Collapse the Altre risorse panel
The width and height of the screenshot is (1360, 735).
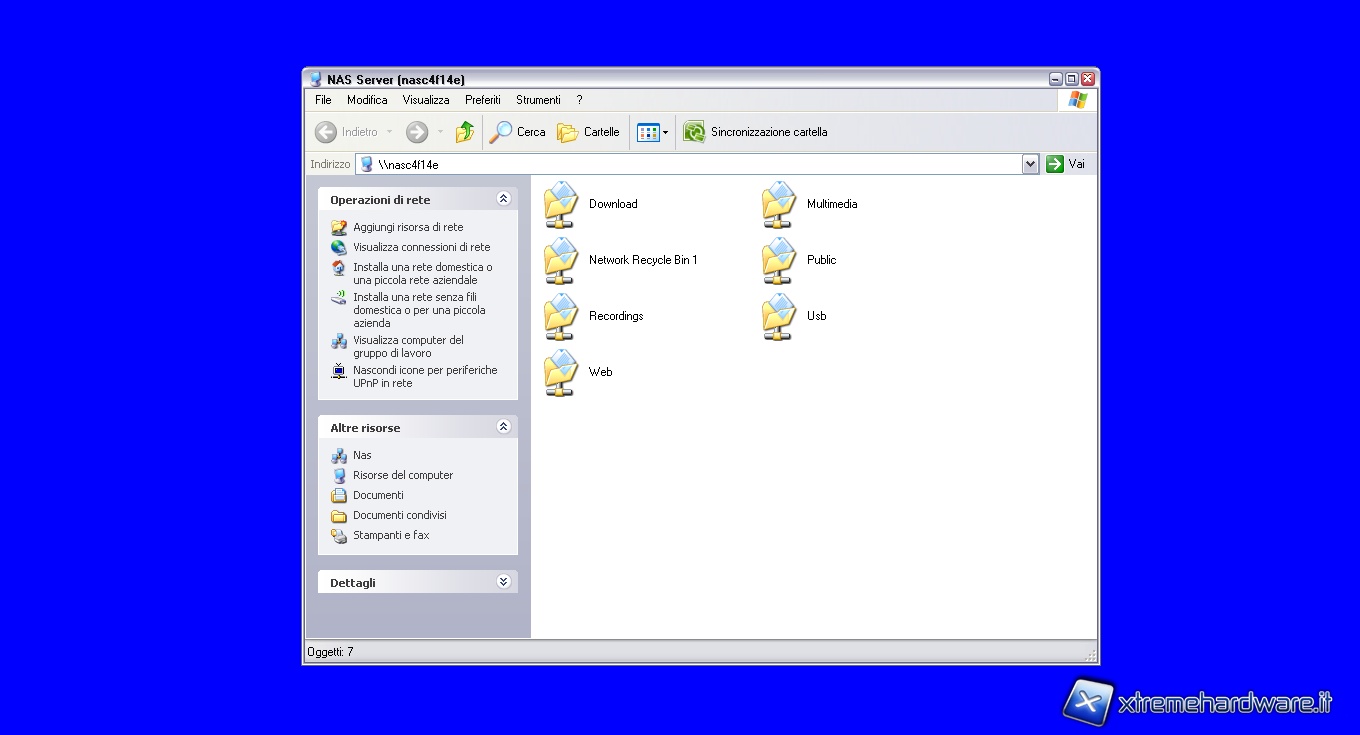click(x=503, y=427)
